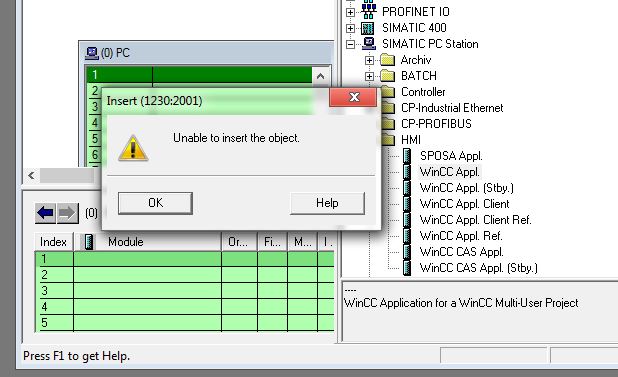Image resolution: width=618 pixels, height=377 pixels.
Task: Click the WinCC CAS Appl. module icon
Action: click(407, 252)
